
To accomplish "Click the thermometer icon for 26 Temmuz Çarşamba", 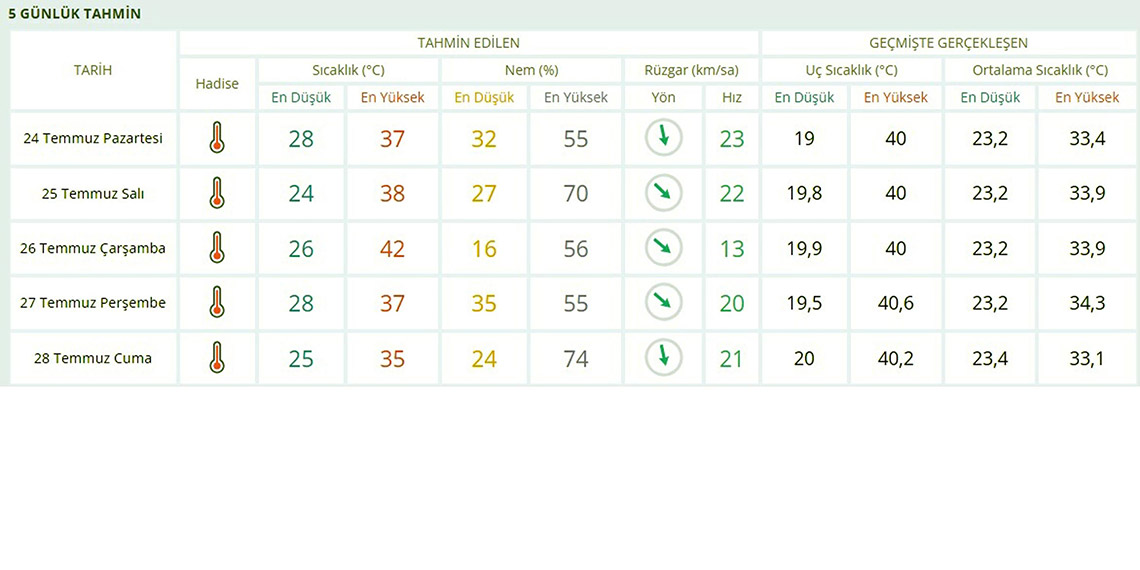I will (217, 248).
